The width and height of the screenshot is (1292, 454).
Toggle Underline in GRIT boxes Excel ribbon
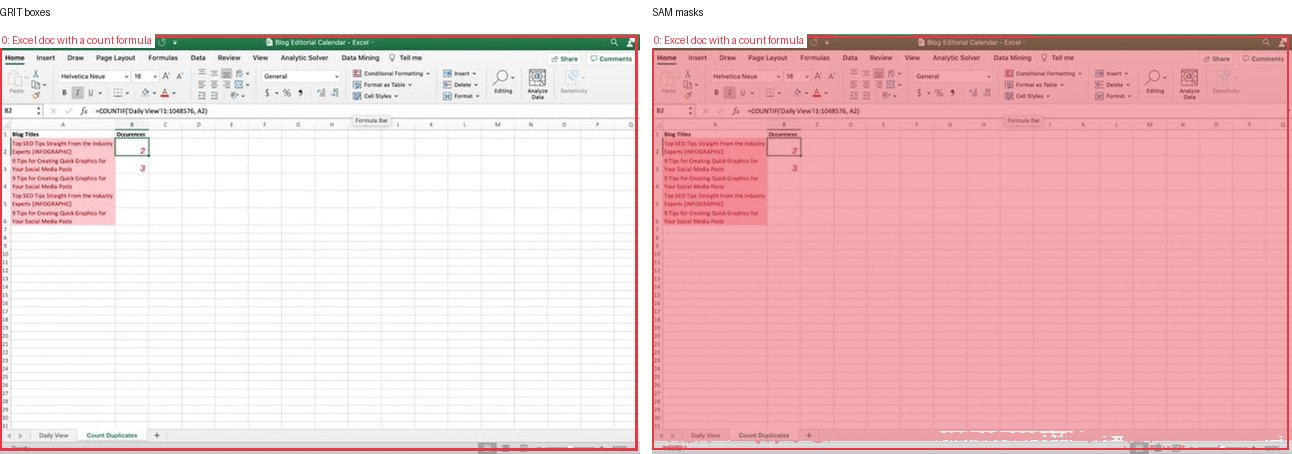pyautogui.click(x=91, y=93)
